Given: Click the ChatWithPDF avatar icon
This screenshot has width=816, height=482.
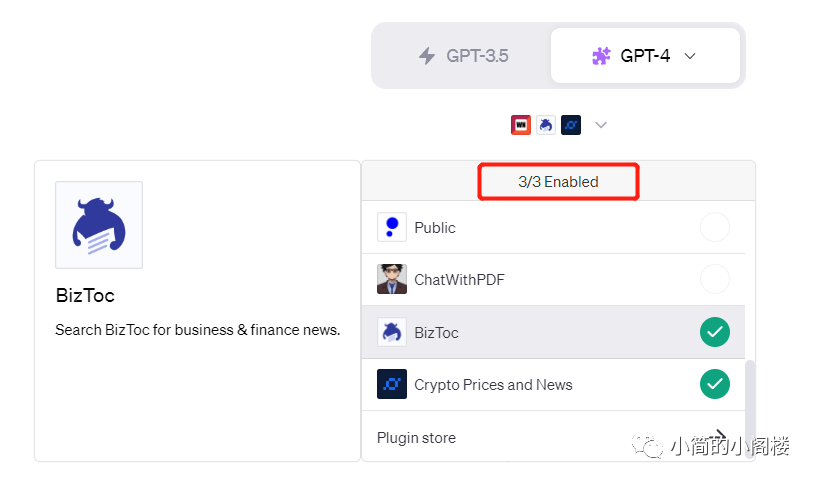Looking at the screenshot, I should coord(392,279).
